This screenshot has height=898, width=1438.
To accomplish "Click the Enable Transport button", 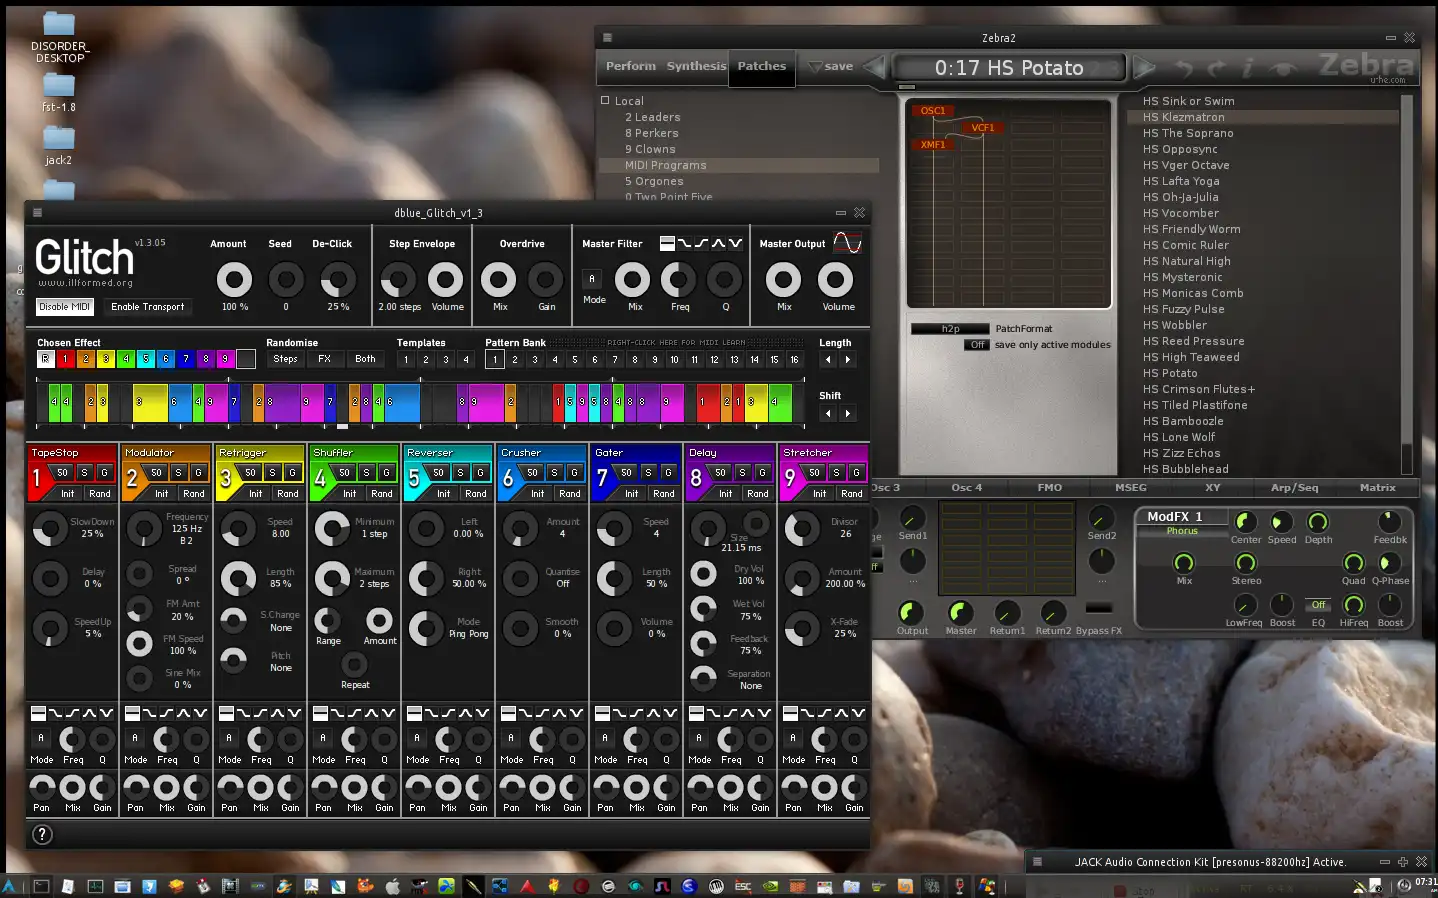I will [147, 307].
